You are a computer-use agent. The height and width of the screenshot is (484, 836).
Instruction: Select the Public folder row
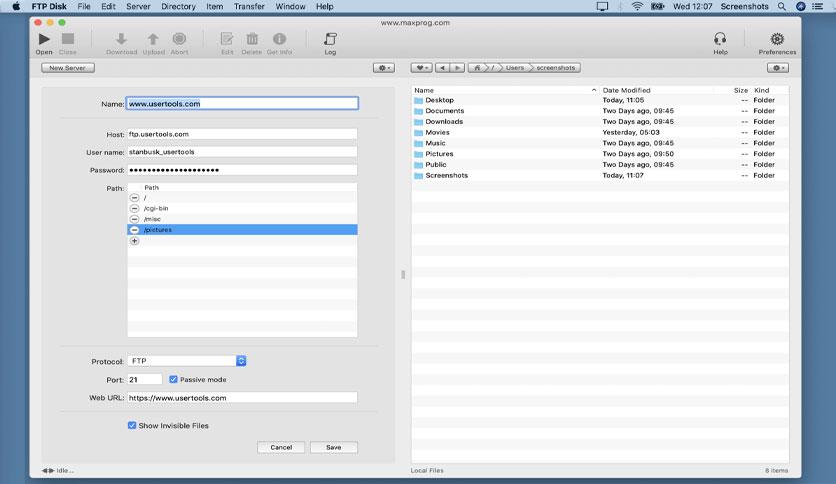600,164
